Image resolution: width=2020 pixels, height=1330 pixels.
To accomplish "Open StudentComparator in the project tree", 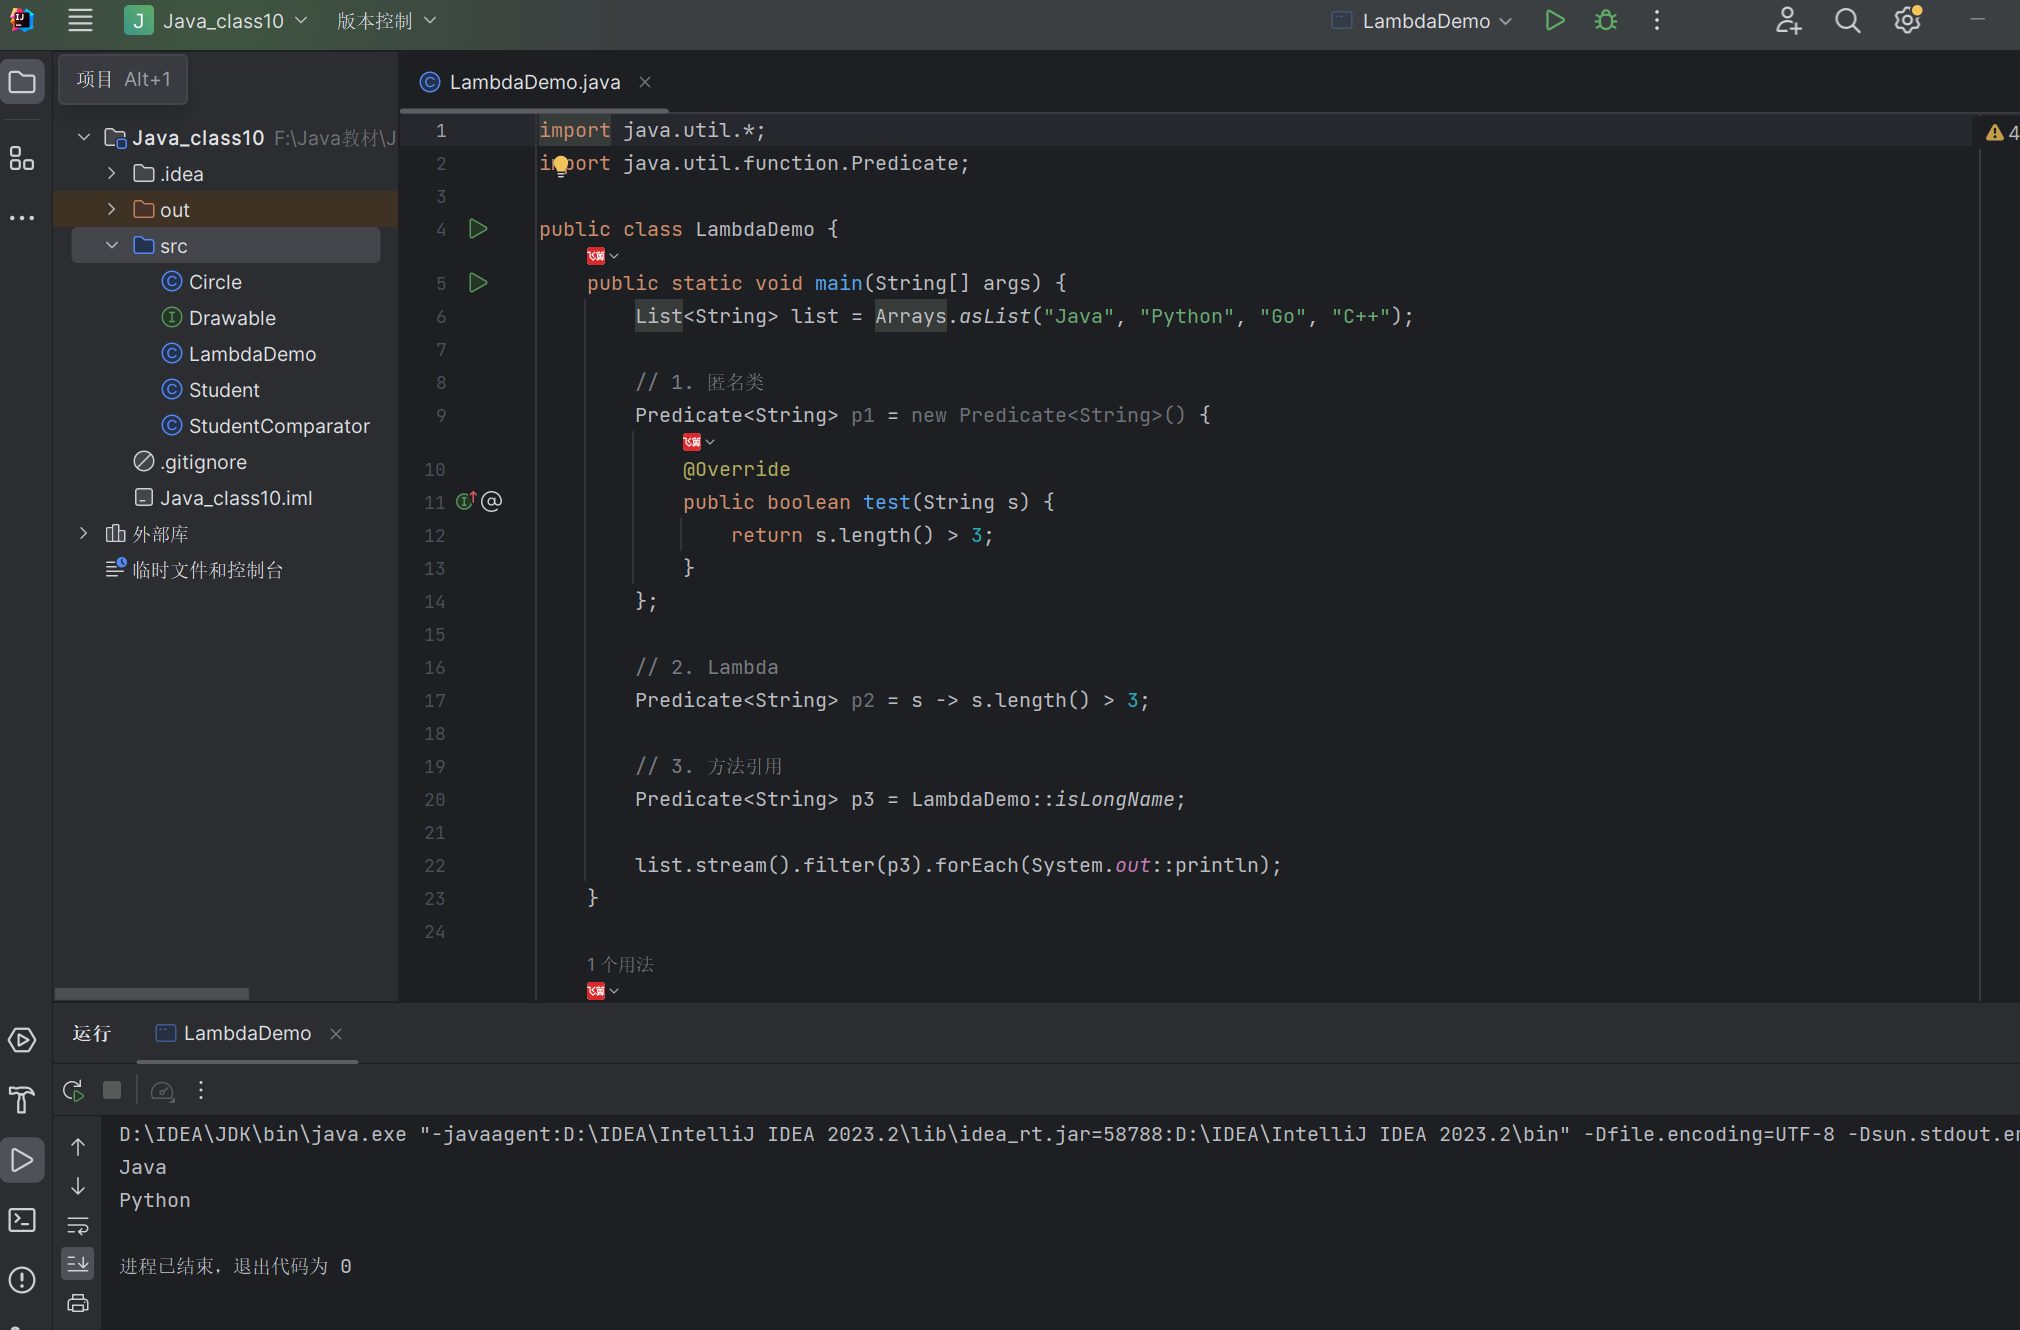I will (279, 426).
